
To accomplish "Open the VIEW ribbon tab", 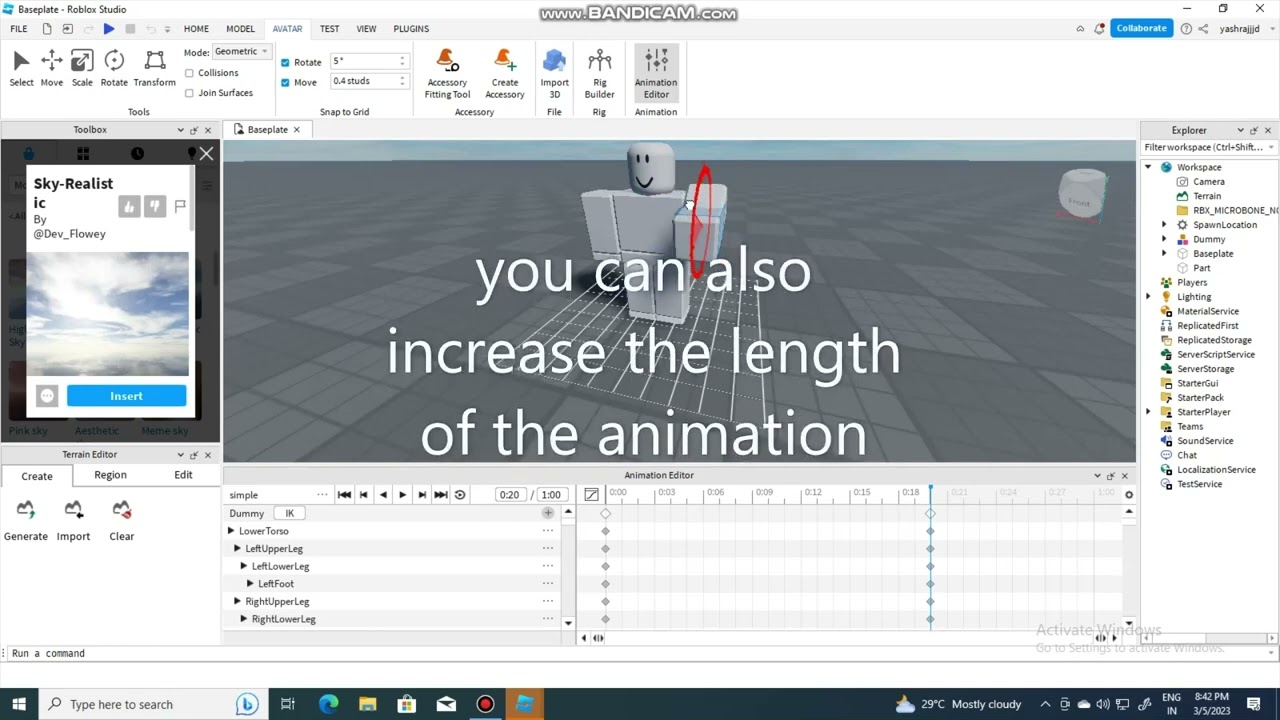I will [366, 29].
